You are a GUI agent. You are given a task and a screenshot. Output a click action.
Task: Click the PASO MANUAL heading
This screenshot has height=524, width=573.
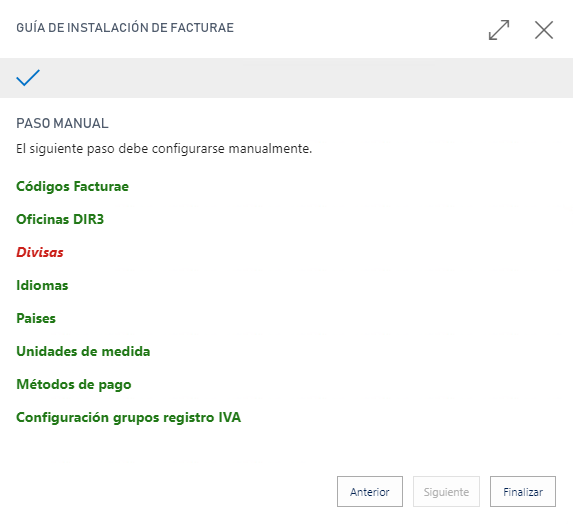pyautogui.click(x=62, y=123)
